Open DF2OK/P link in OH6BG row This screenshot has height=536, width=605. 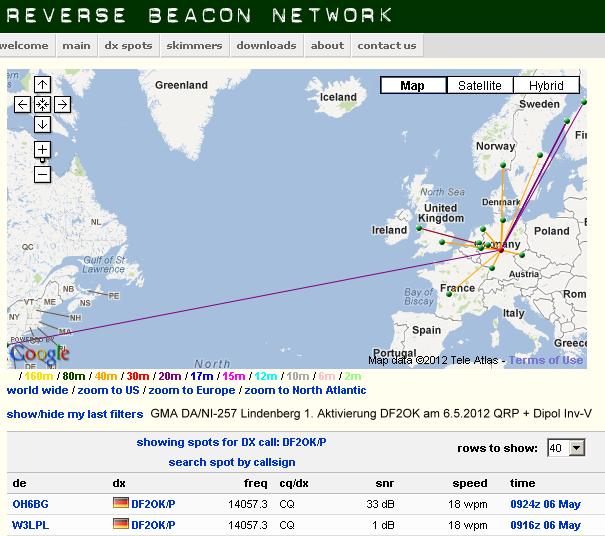153,504
